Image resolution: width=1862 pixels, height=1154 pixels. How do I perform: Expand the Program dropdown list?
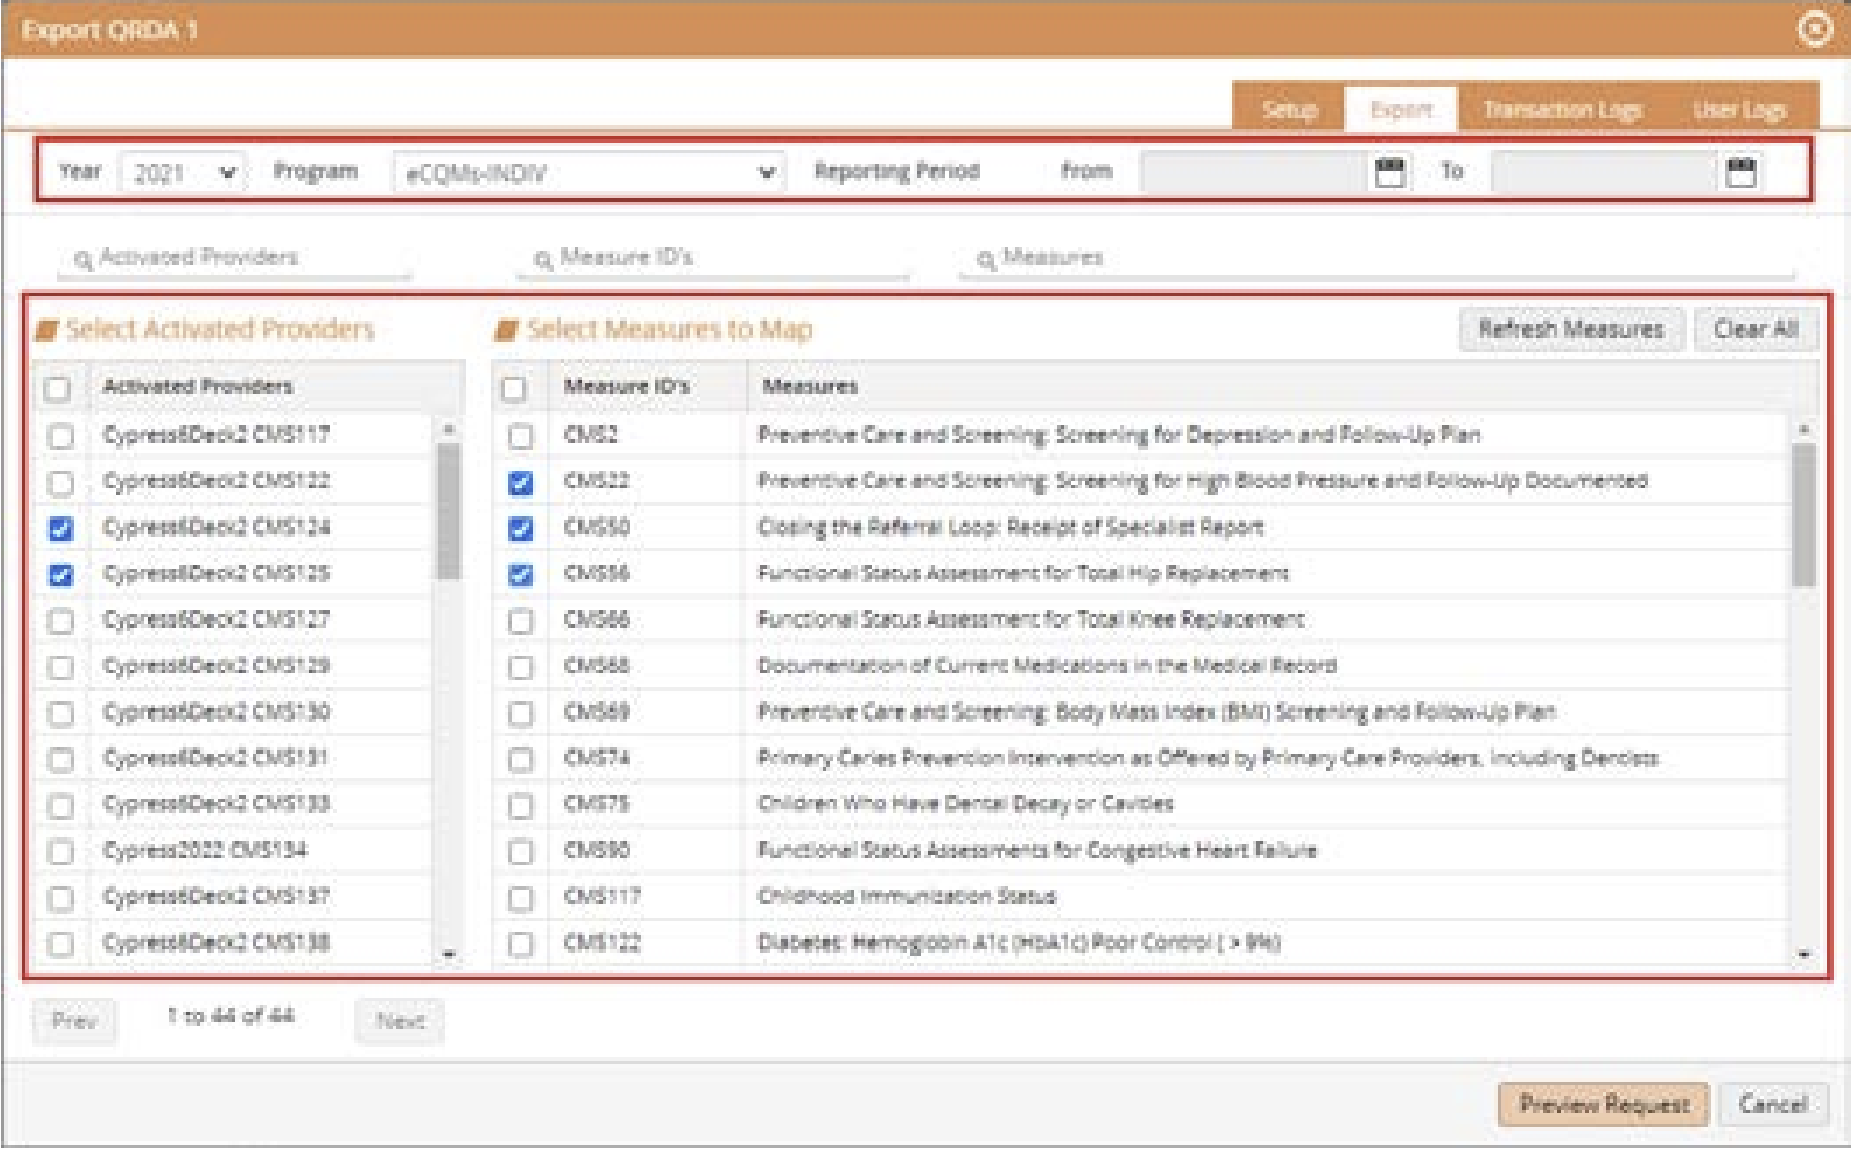[x=589, y=173]
